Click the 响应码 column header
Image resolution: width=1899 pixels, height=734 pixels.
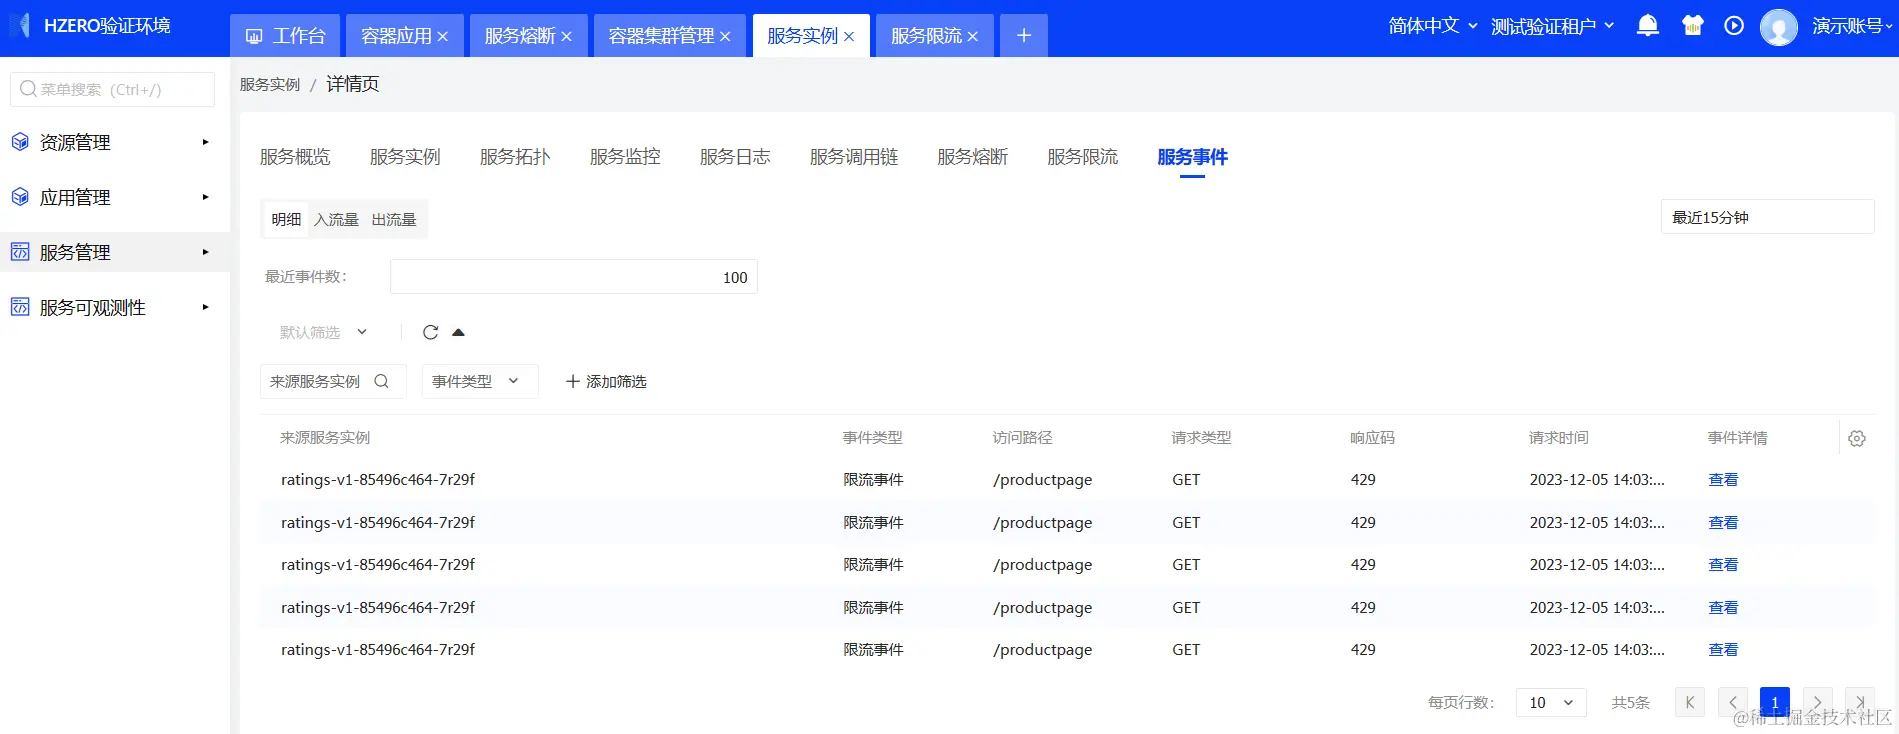[x=1372, y=438]
